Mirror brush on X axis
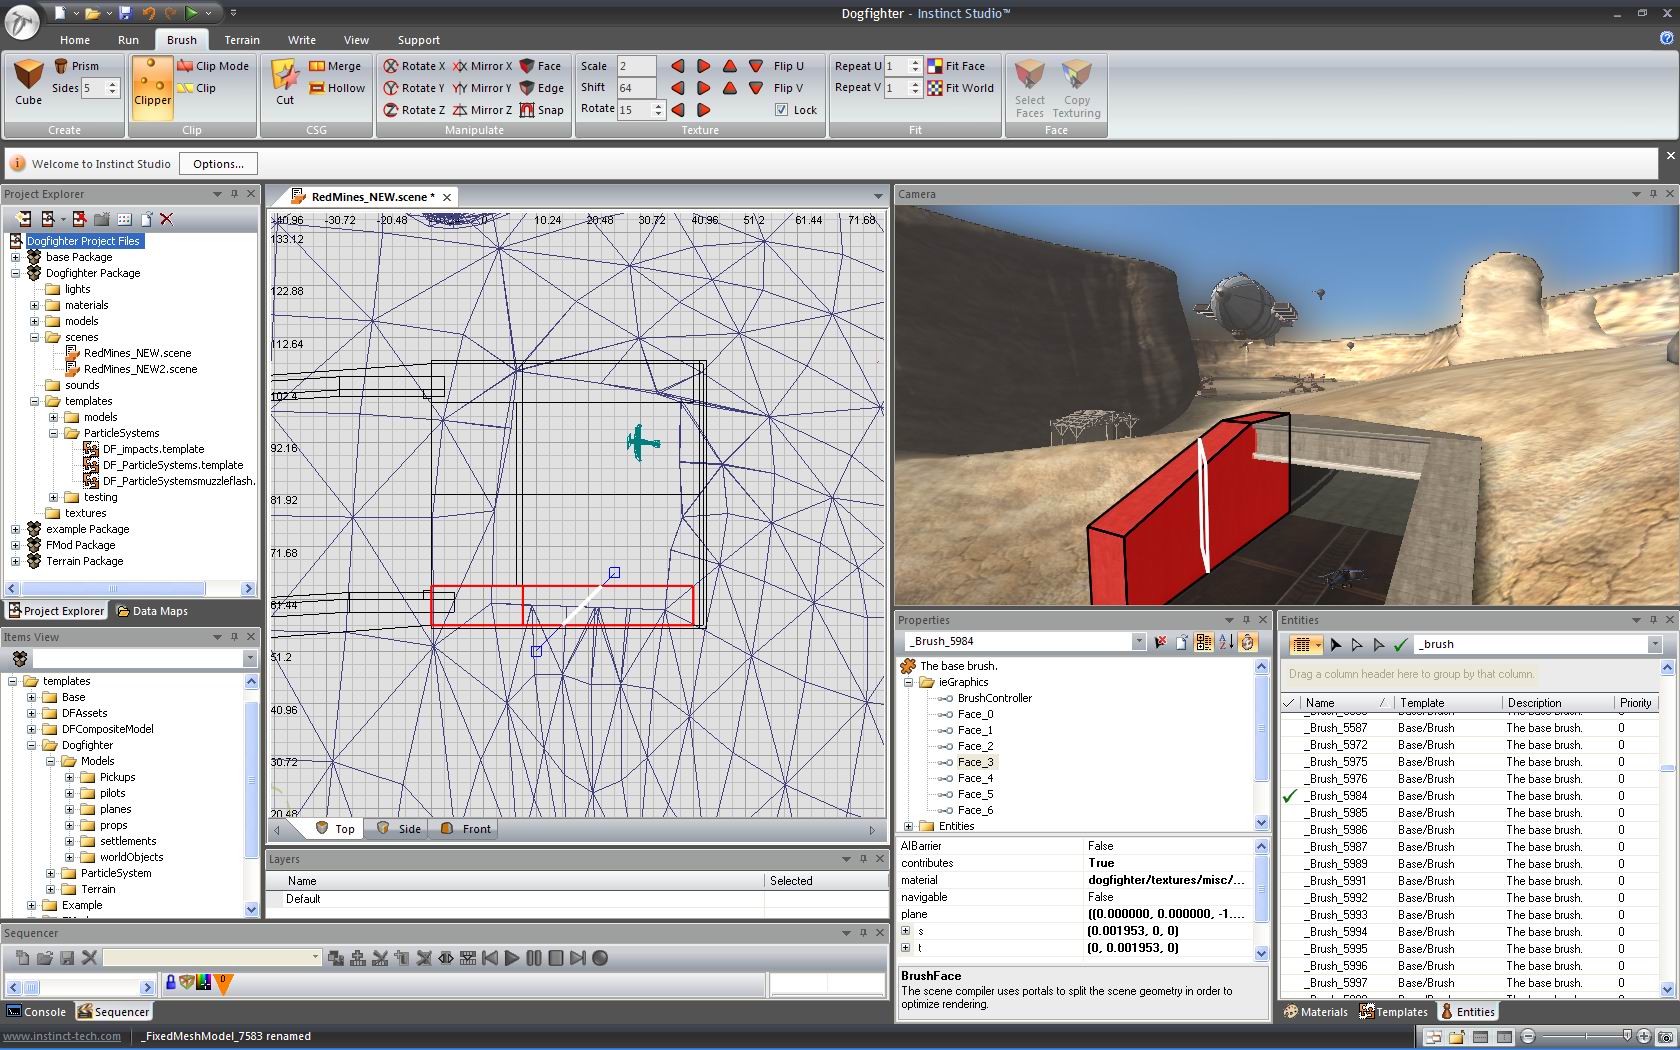1680x1050 pixels. pos(482,66)
